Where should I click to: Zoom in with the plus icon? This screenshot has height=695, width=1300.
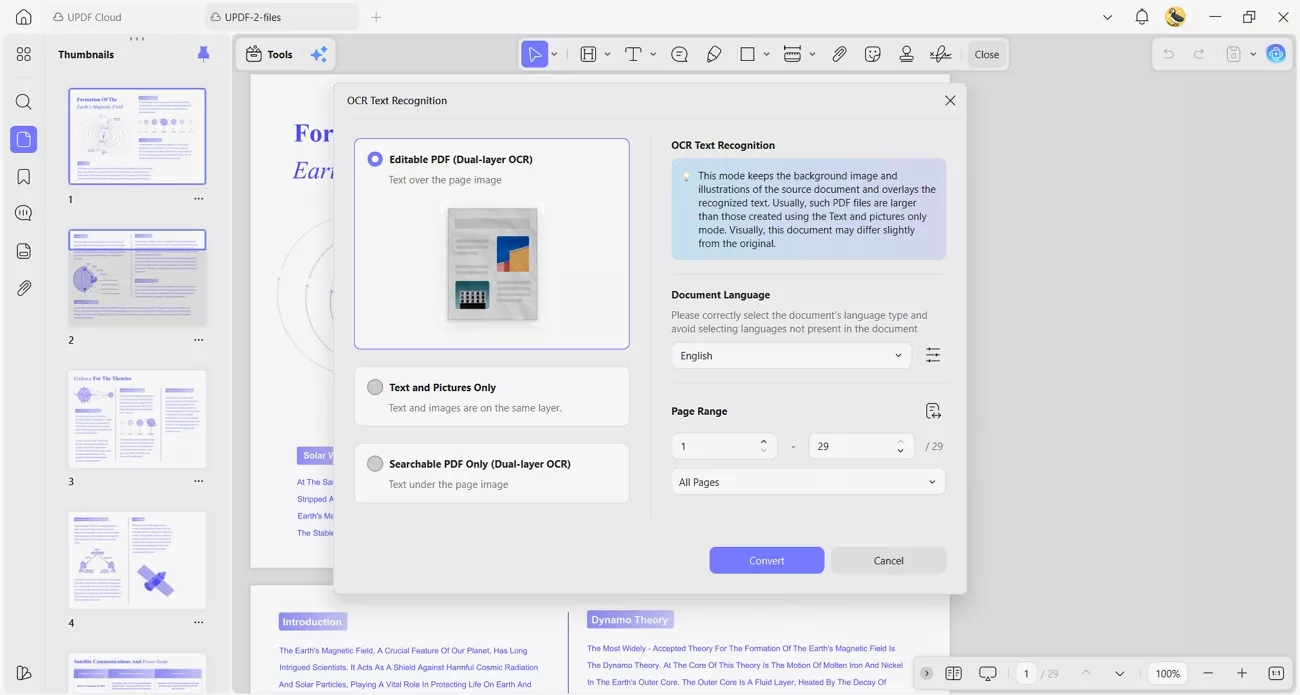[x=1242, y=673]
